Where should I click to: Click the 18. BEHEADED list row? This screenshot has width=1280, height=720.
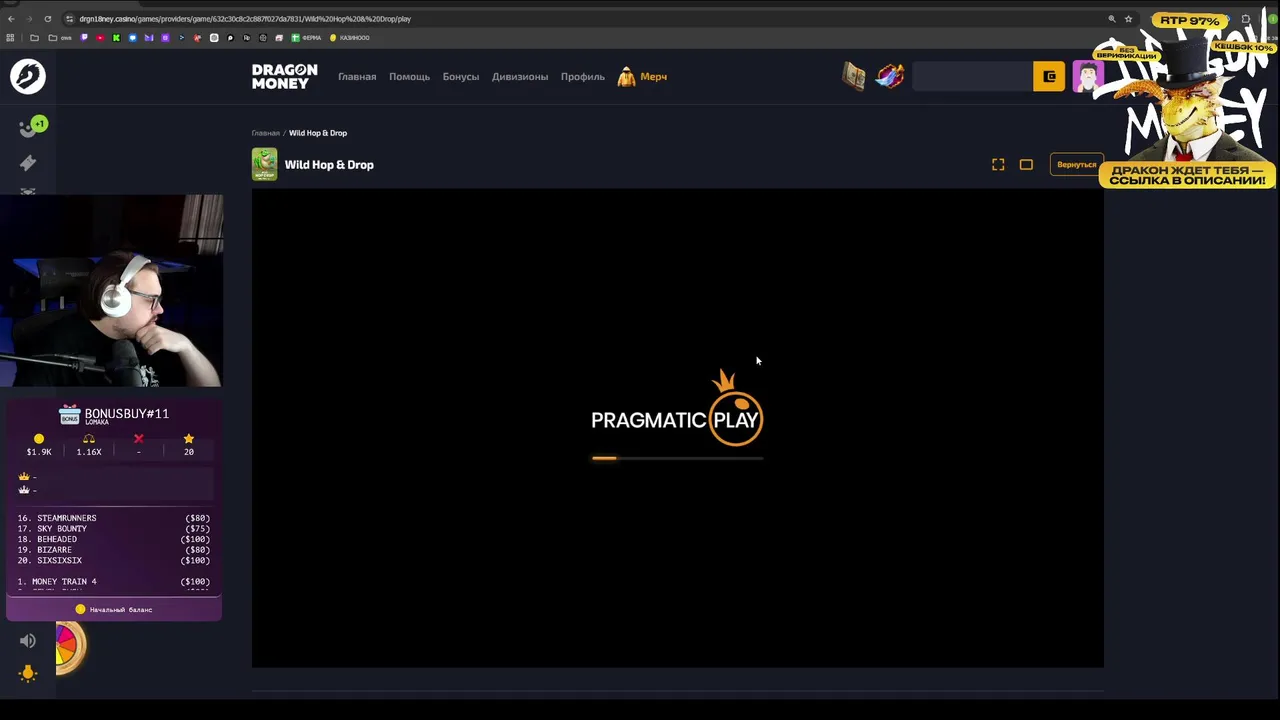(x=113, y=539)
